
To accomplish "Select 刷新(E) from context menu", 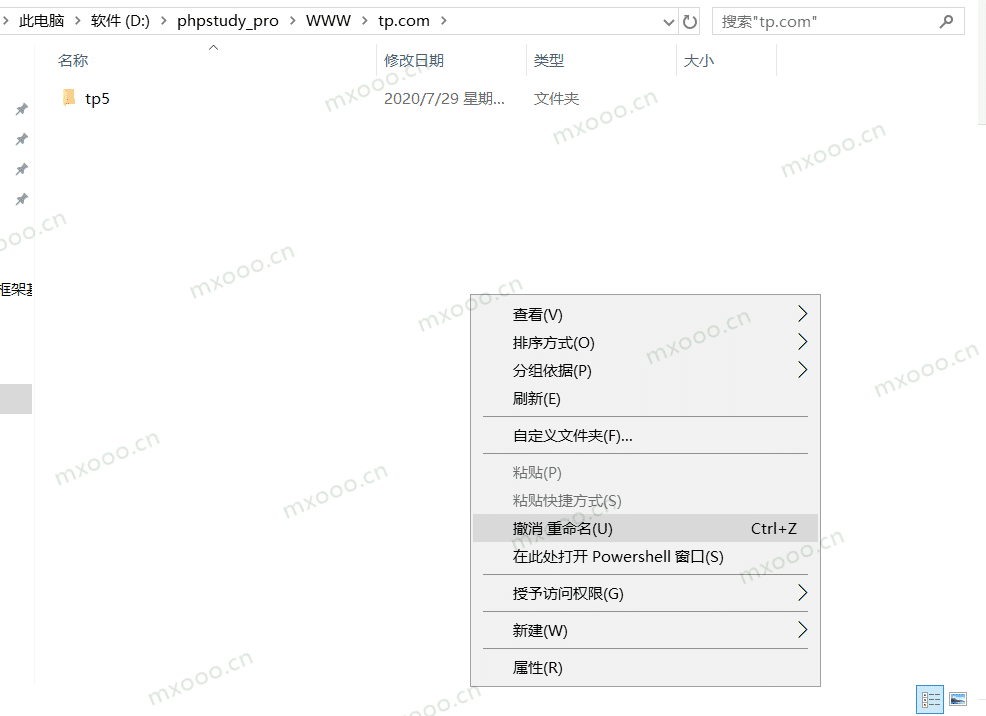I will [x=537, y=399].
